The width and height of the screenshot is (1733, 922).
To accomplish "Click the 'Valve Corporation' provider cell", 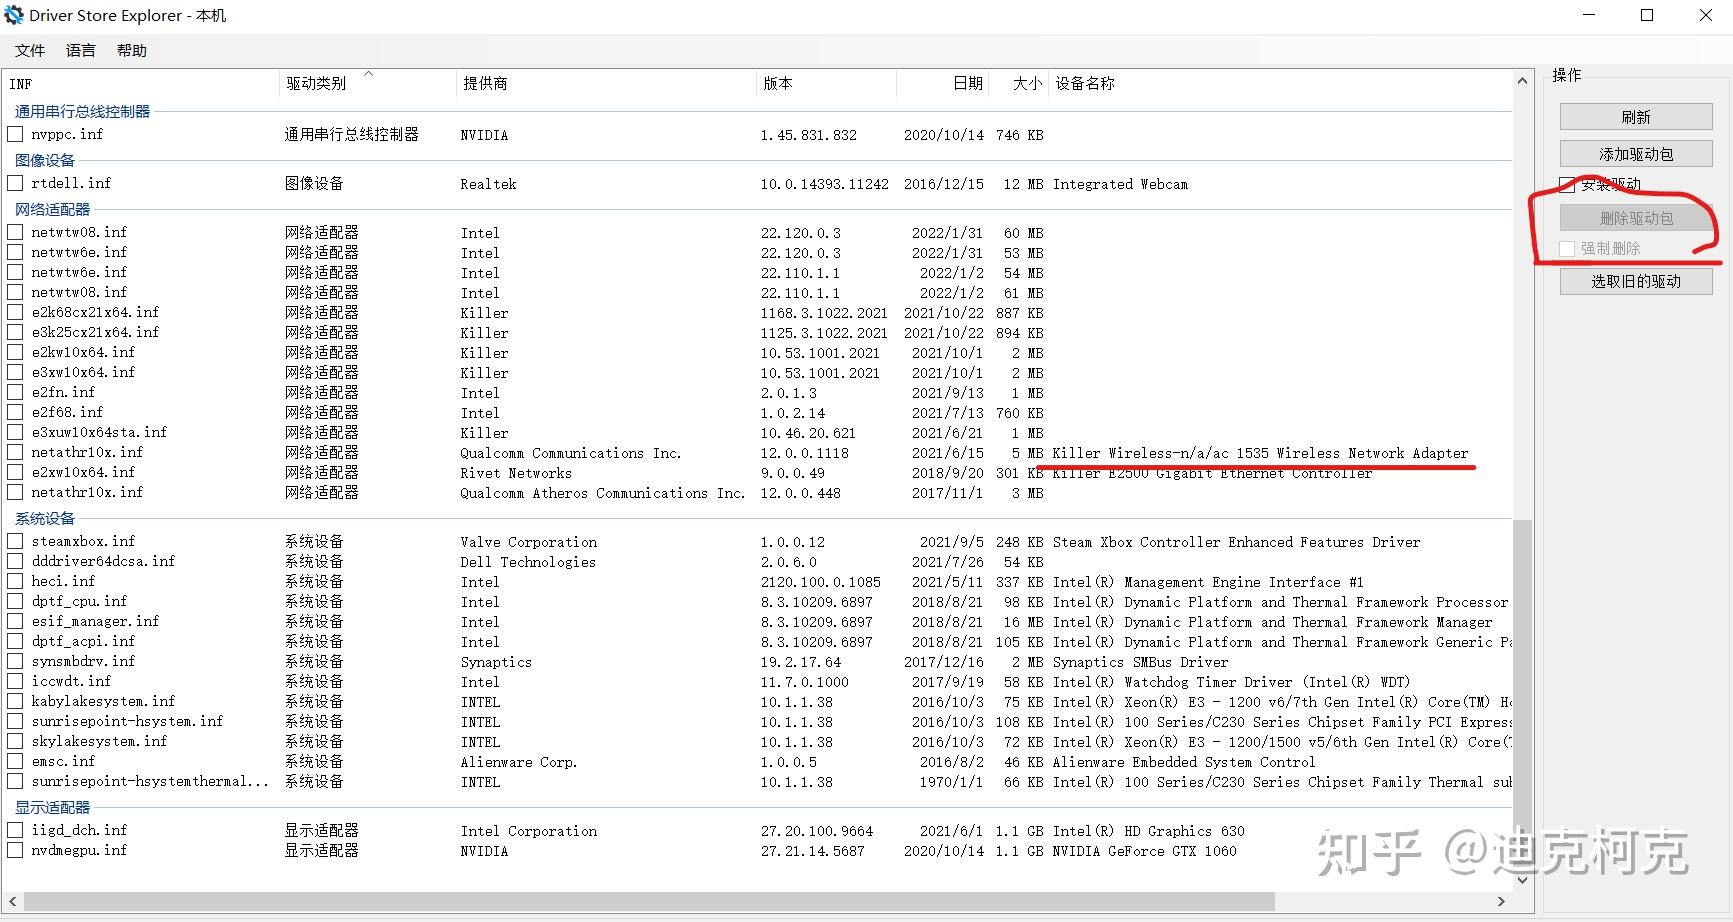I will point(528,542).
